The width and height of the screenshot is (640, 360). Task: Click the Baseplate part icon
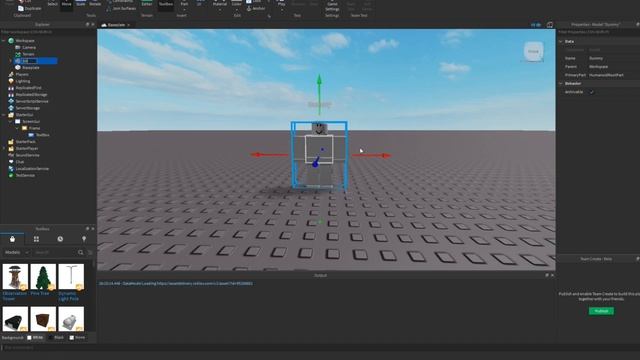click(x=18, y=67)
